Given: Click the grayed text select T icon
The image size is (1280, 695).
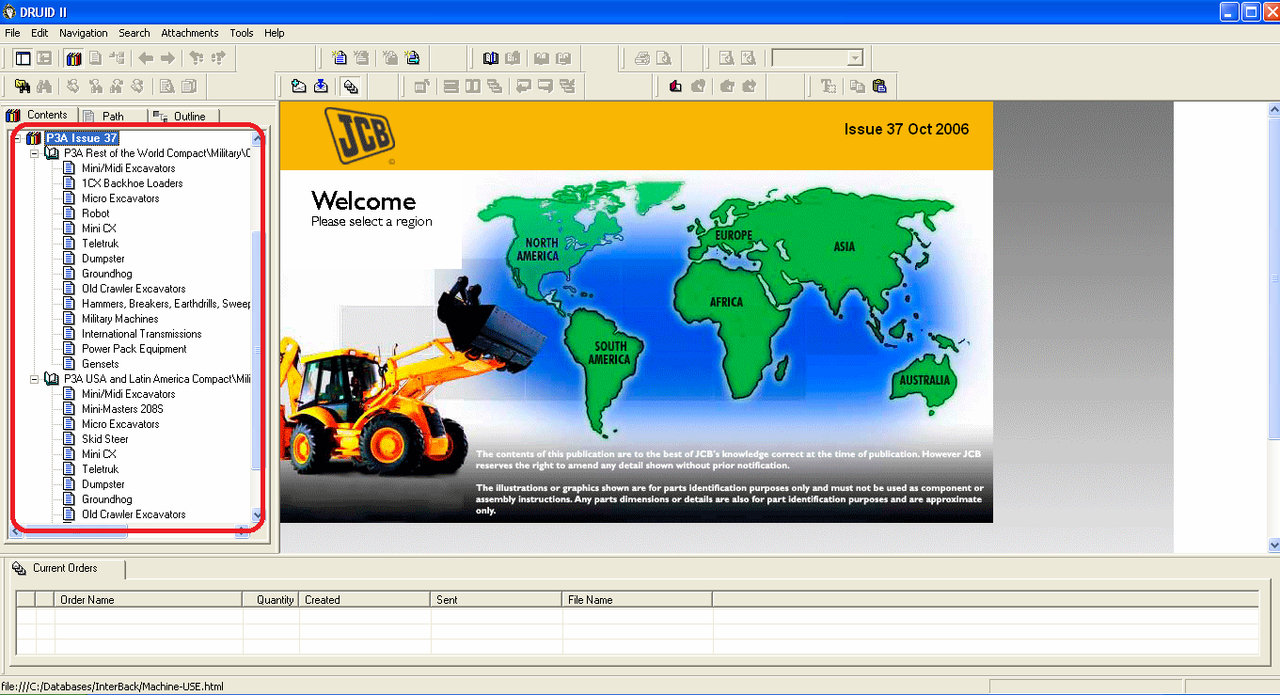Looking at the screenshot, I should pyautogui.click(x=828, y=86).
